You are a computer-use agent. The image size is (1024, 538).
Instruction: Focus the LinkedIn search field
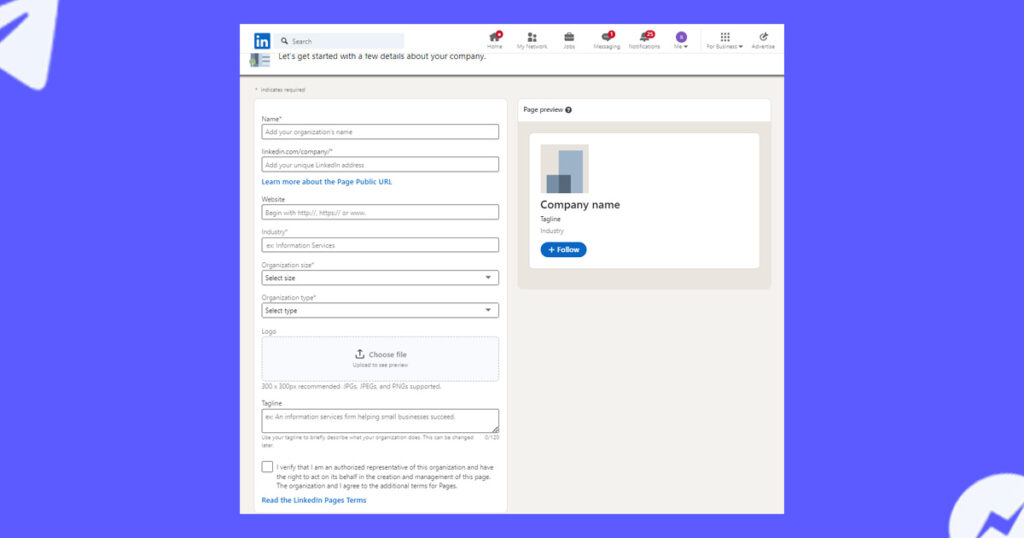click(x=339, y=41)
